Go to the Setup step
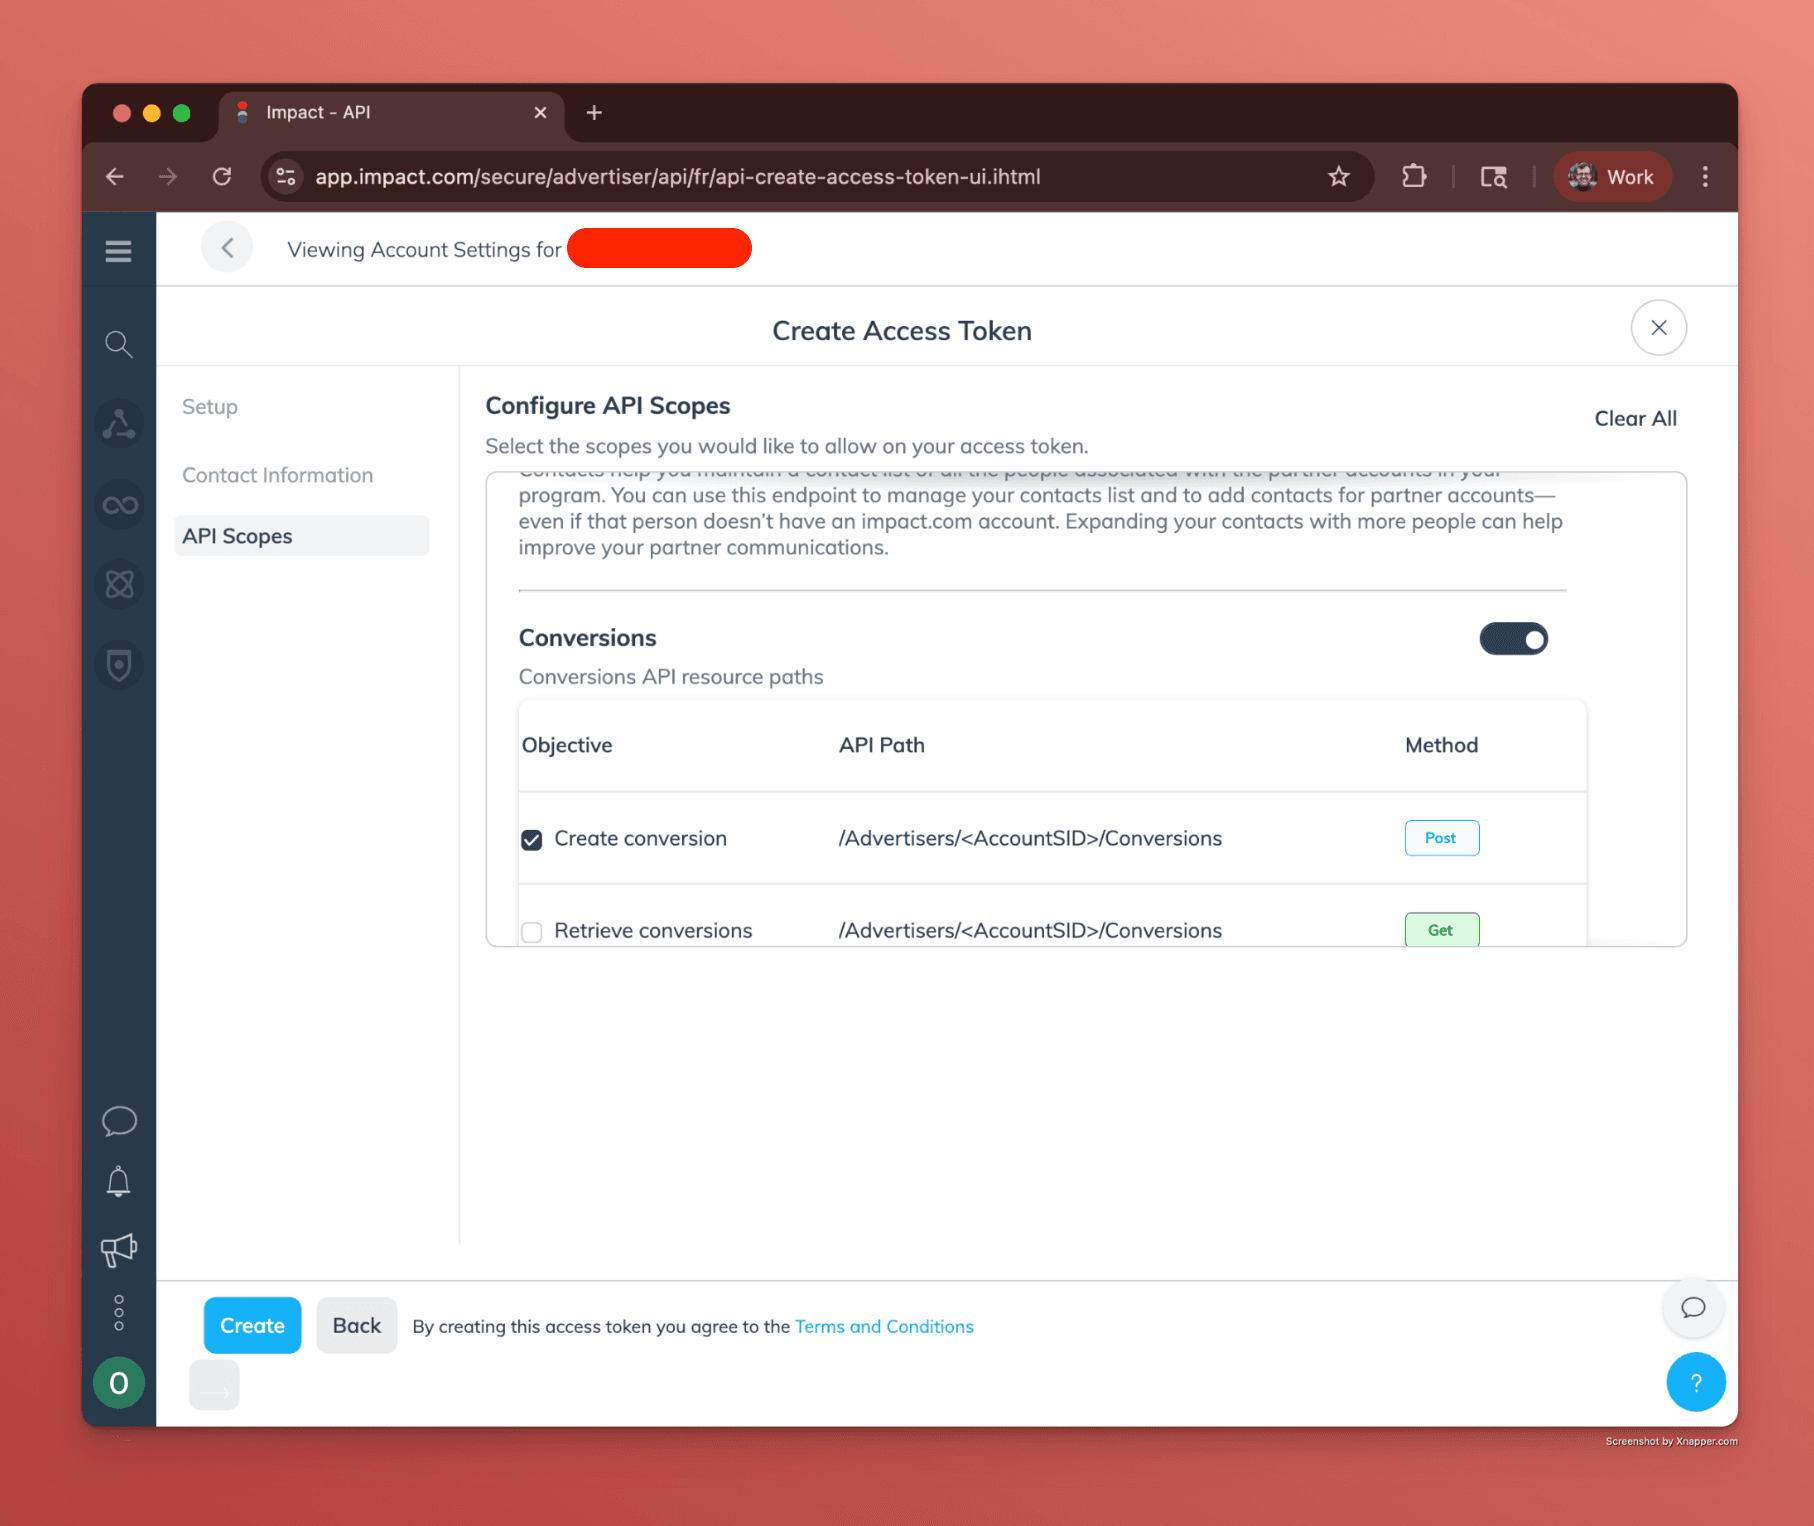 pos(210,407)
